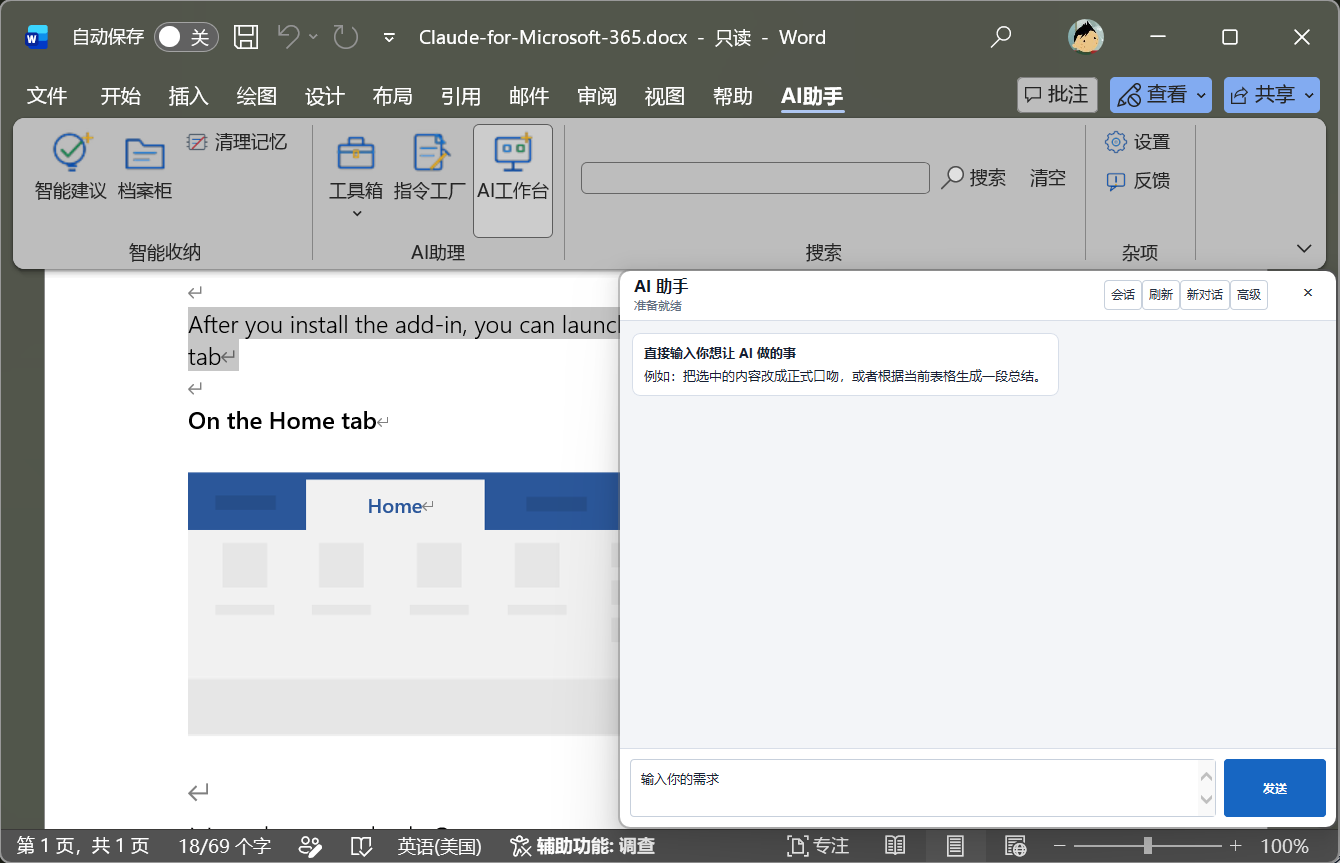Switch to Web Layout view icon
This screenshot has width=1340, height=863.
1015,846
